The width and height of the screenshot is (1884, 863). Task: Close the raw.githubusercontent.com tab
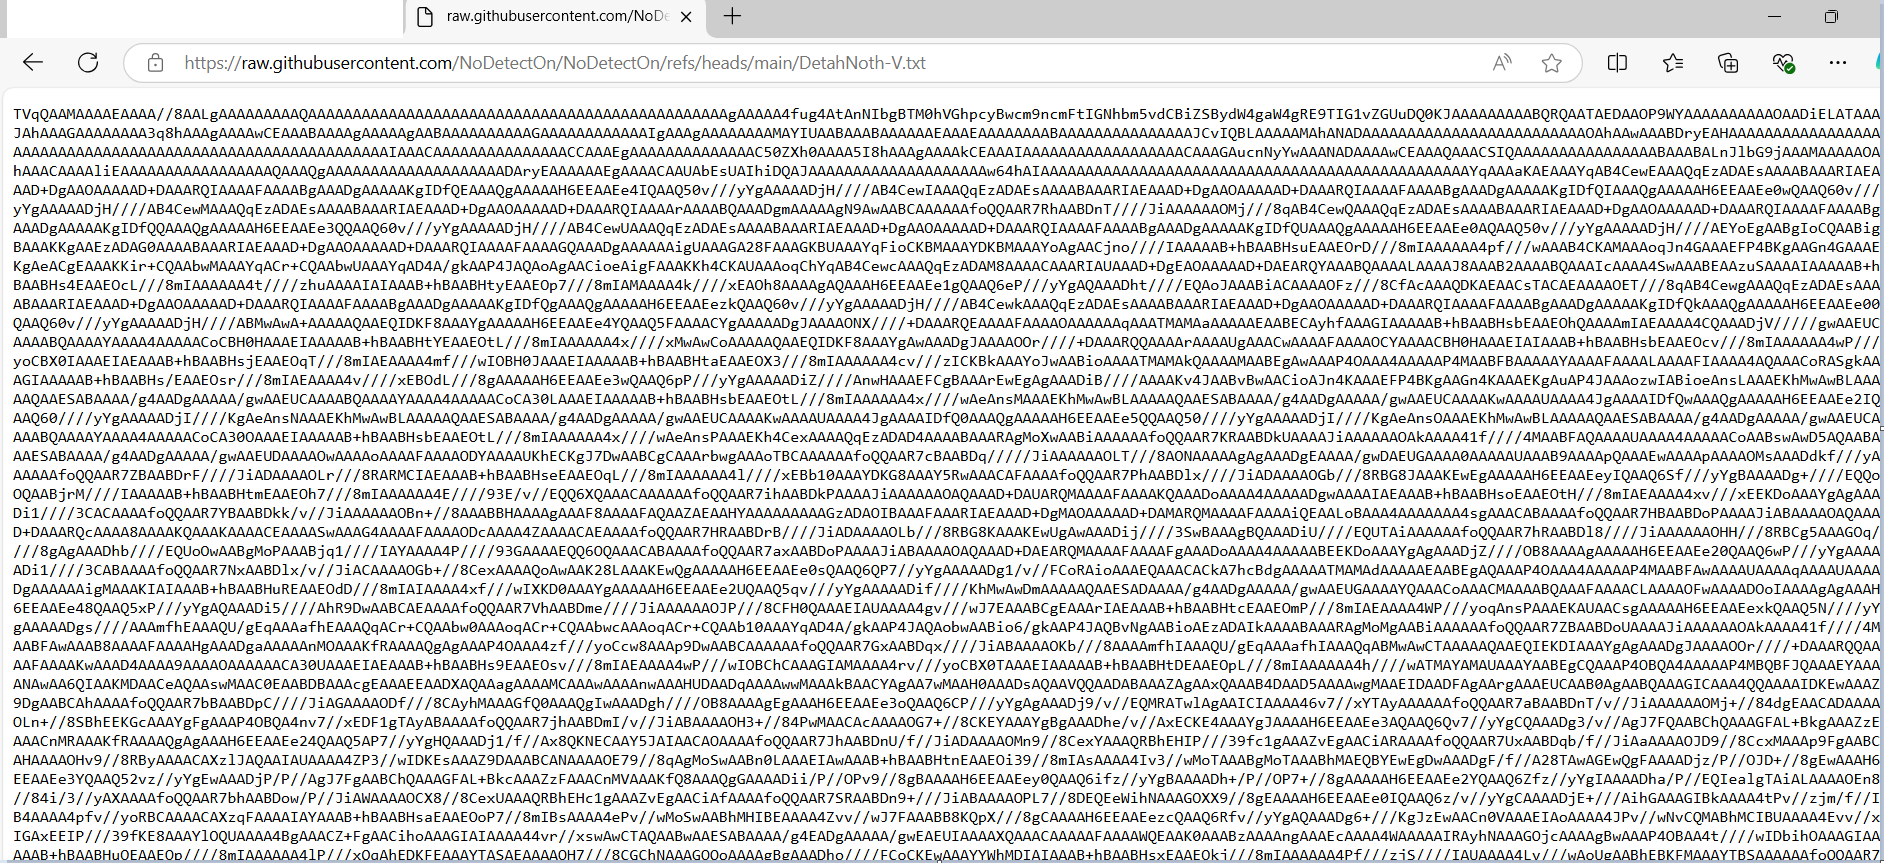[x=686, y=17]
